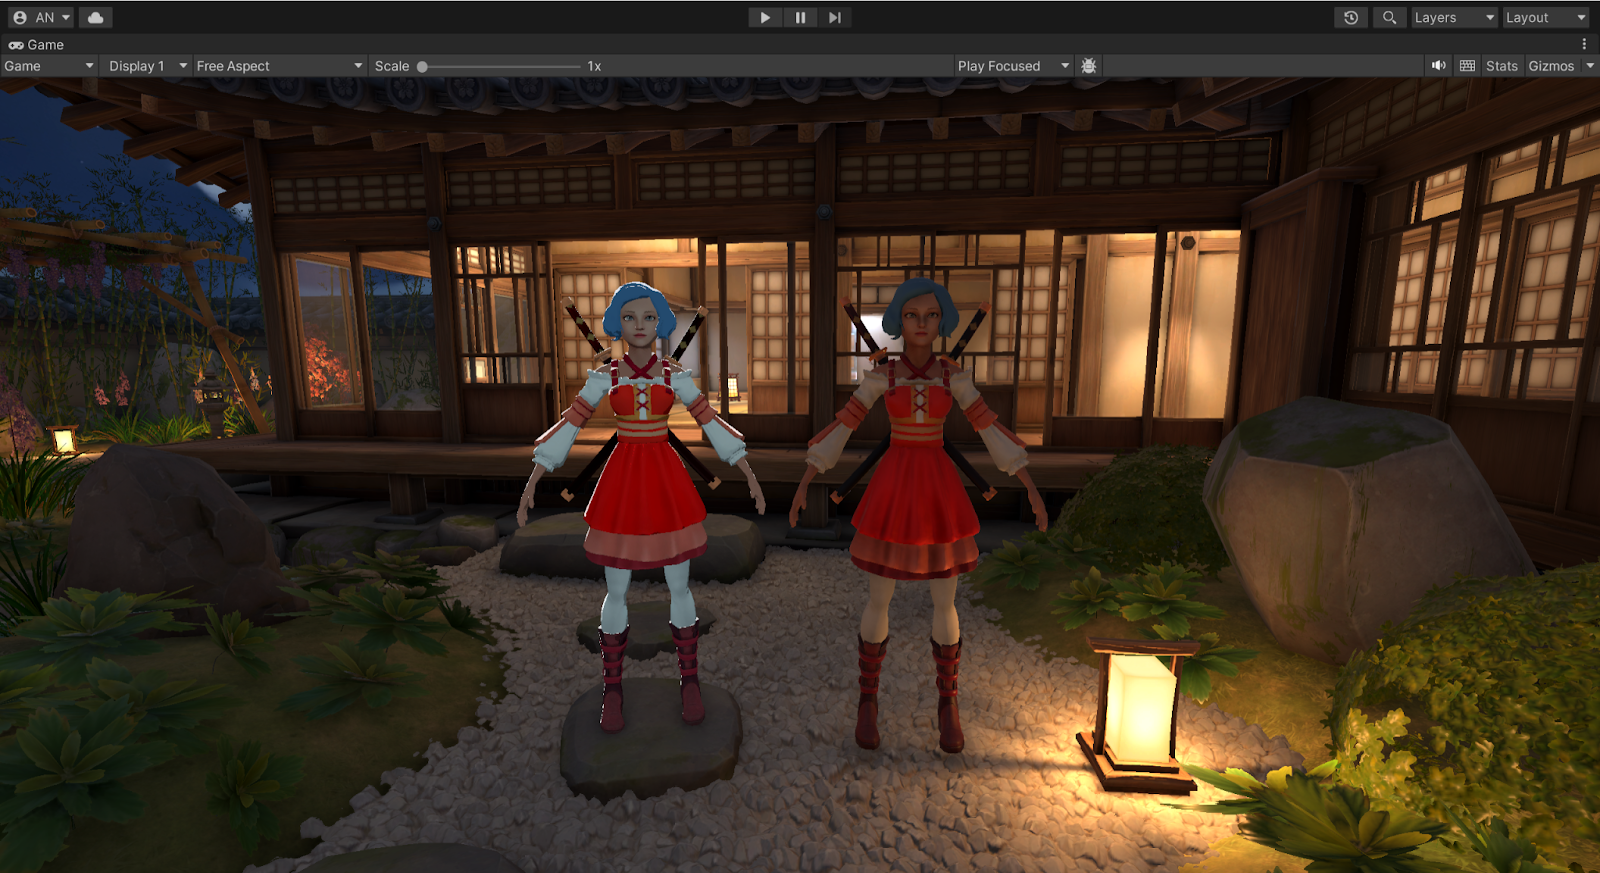The height and width of the screenshot is (873, 1600).
Task: Expand the Gizmos options arrow
Action: pyautogui.click(x=1590, y=66)
